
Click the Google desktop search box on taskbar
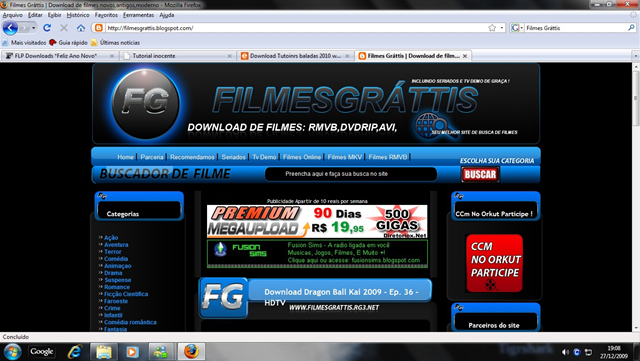tap(42, 352)
